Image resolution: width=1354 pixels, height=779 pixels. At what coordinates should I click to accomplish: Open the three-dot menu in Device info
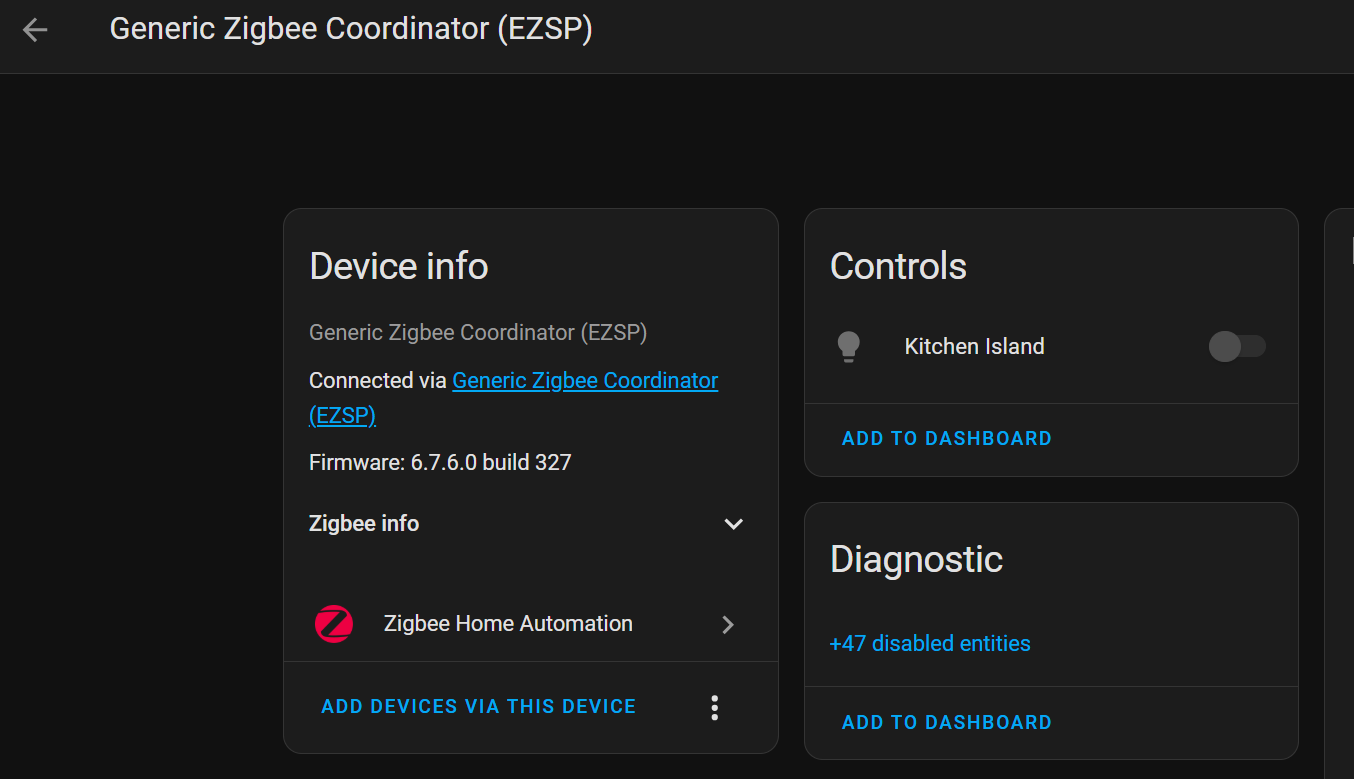[x=714, y=707]
